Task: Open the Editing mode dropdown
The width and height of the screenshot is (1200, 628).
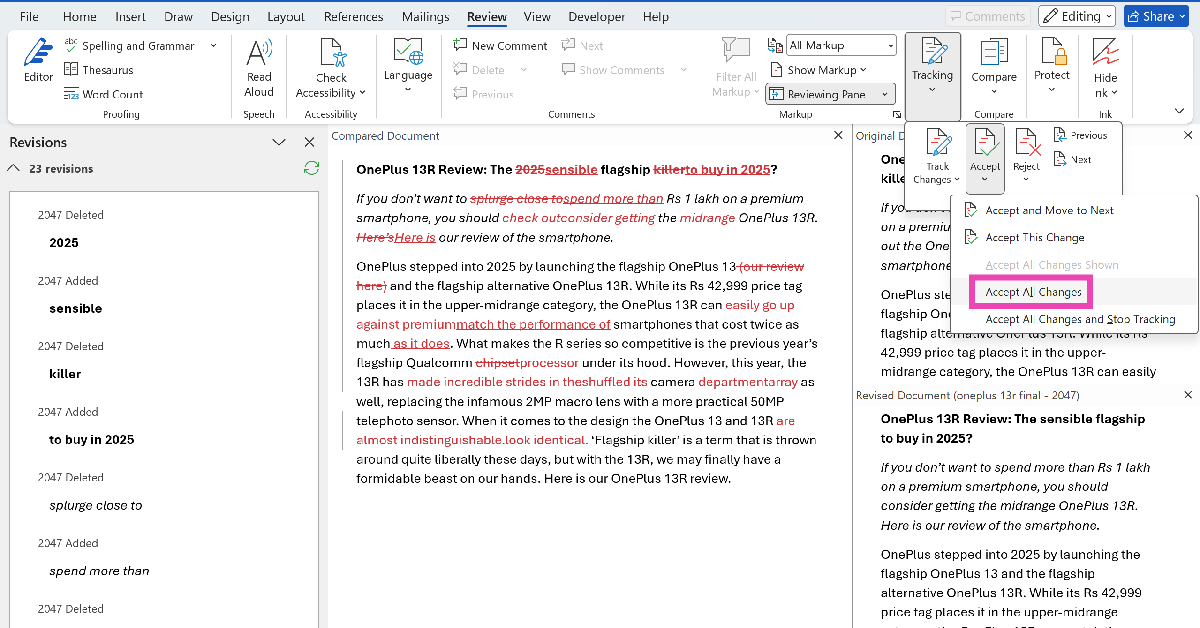Action: coord(1076,16)
